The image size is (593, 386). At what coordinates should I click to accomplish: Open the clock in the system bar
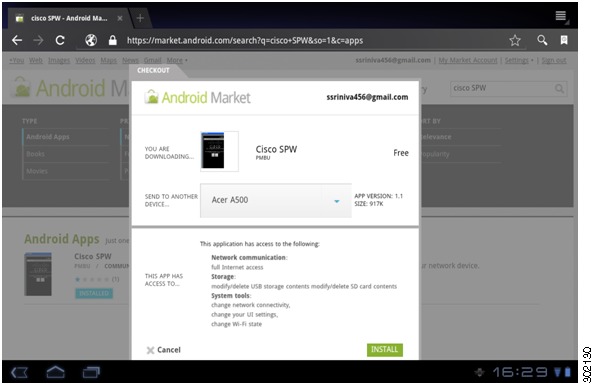pyautogui.click(x=520, y=372)
